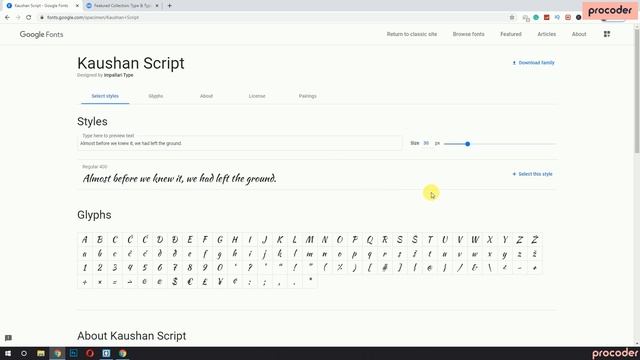Click the Impallari Type designer link

click(x=118, y=75)
